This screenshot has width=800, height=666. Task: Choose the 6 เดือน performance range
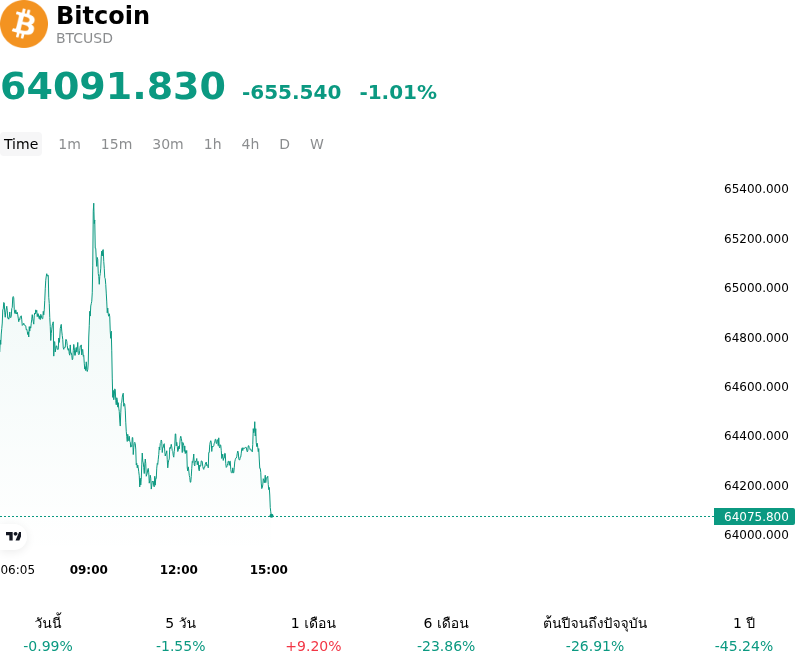pyautogui.click(x=446, y=634)
